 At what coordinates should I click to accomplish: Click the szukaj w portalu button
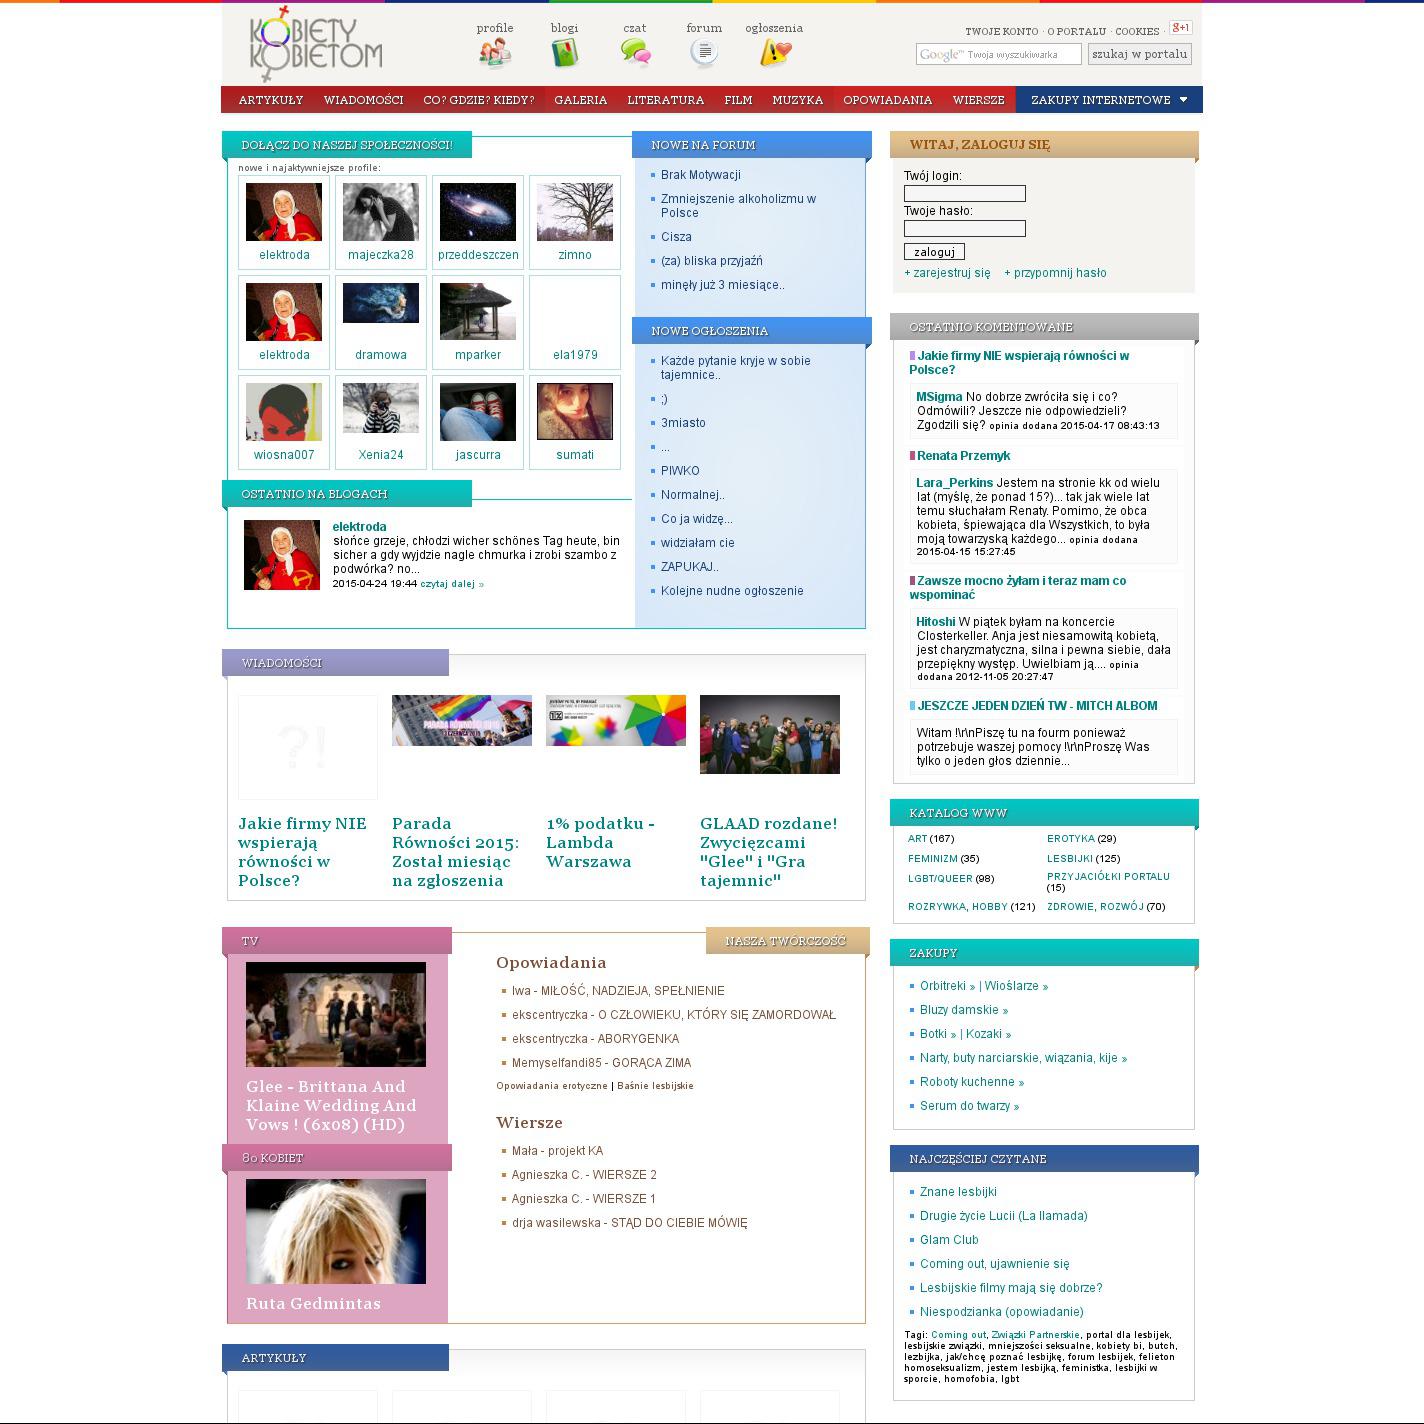click(1139, 54)
